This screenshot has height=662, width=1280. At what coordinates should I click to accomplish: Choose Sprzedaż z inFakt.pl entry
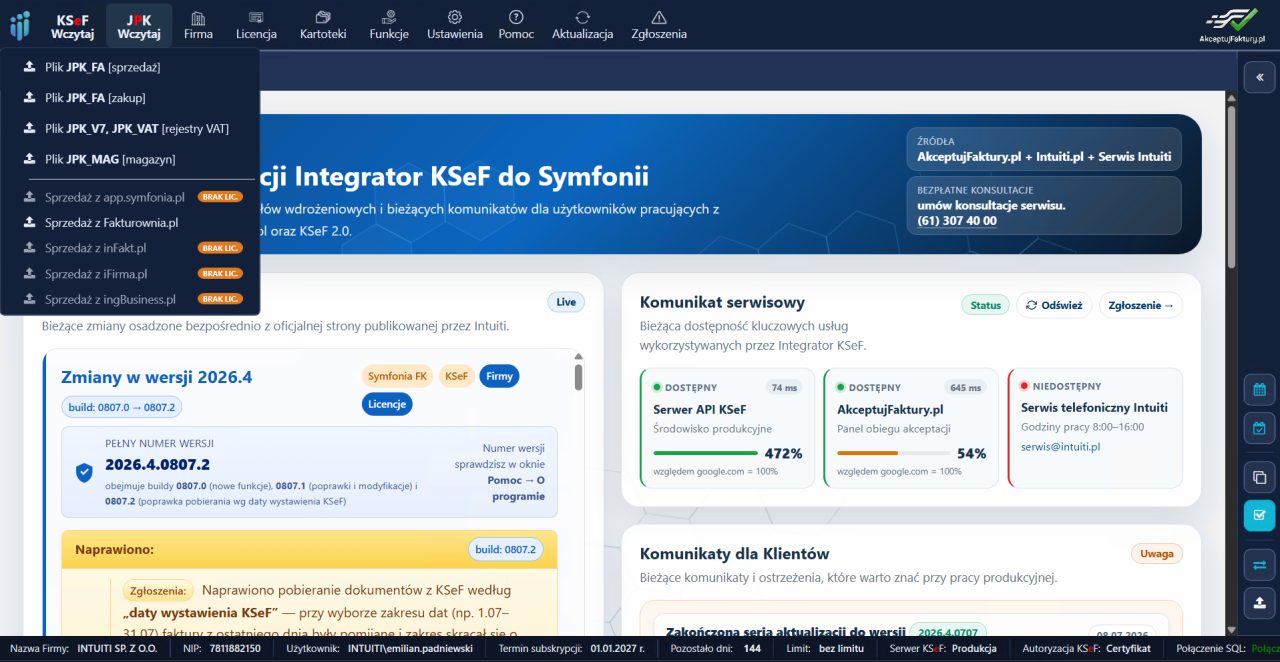pyautogui.click(x=130, y=248)
